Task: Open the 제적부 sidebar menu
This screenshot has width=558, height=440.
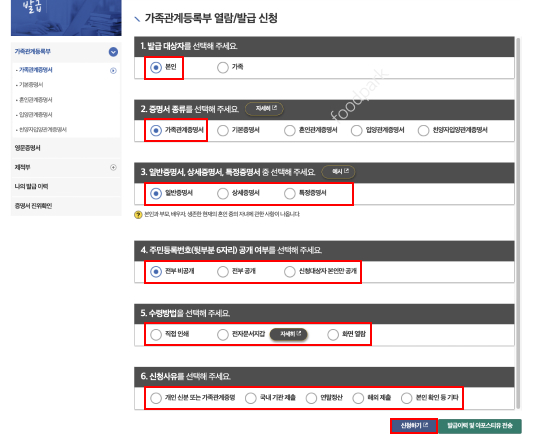Action: [x=22, y=167]
